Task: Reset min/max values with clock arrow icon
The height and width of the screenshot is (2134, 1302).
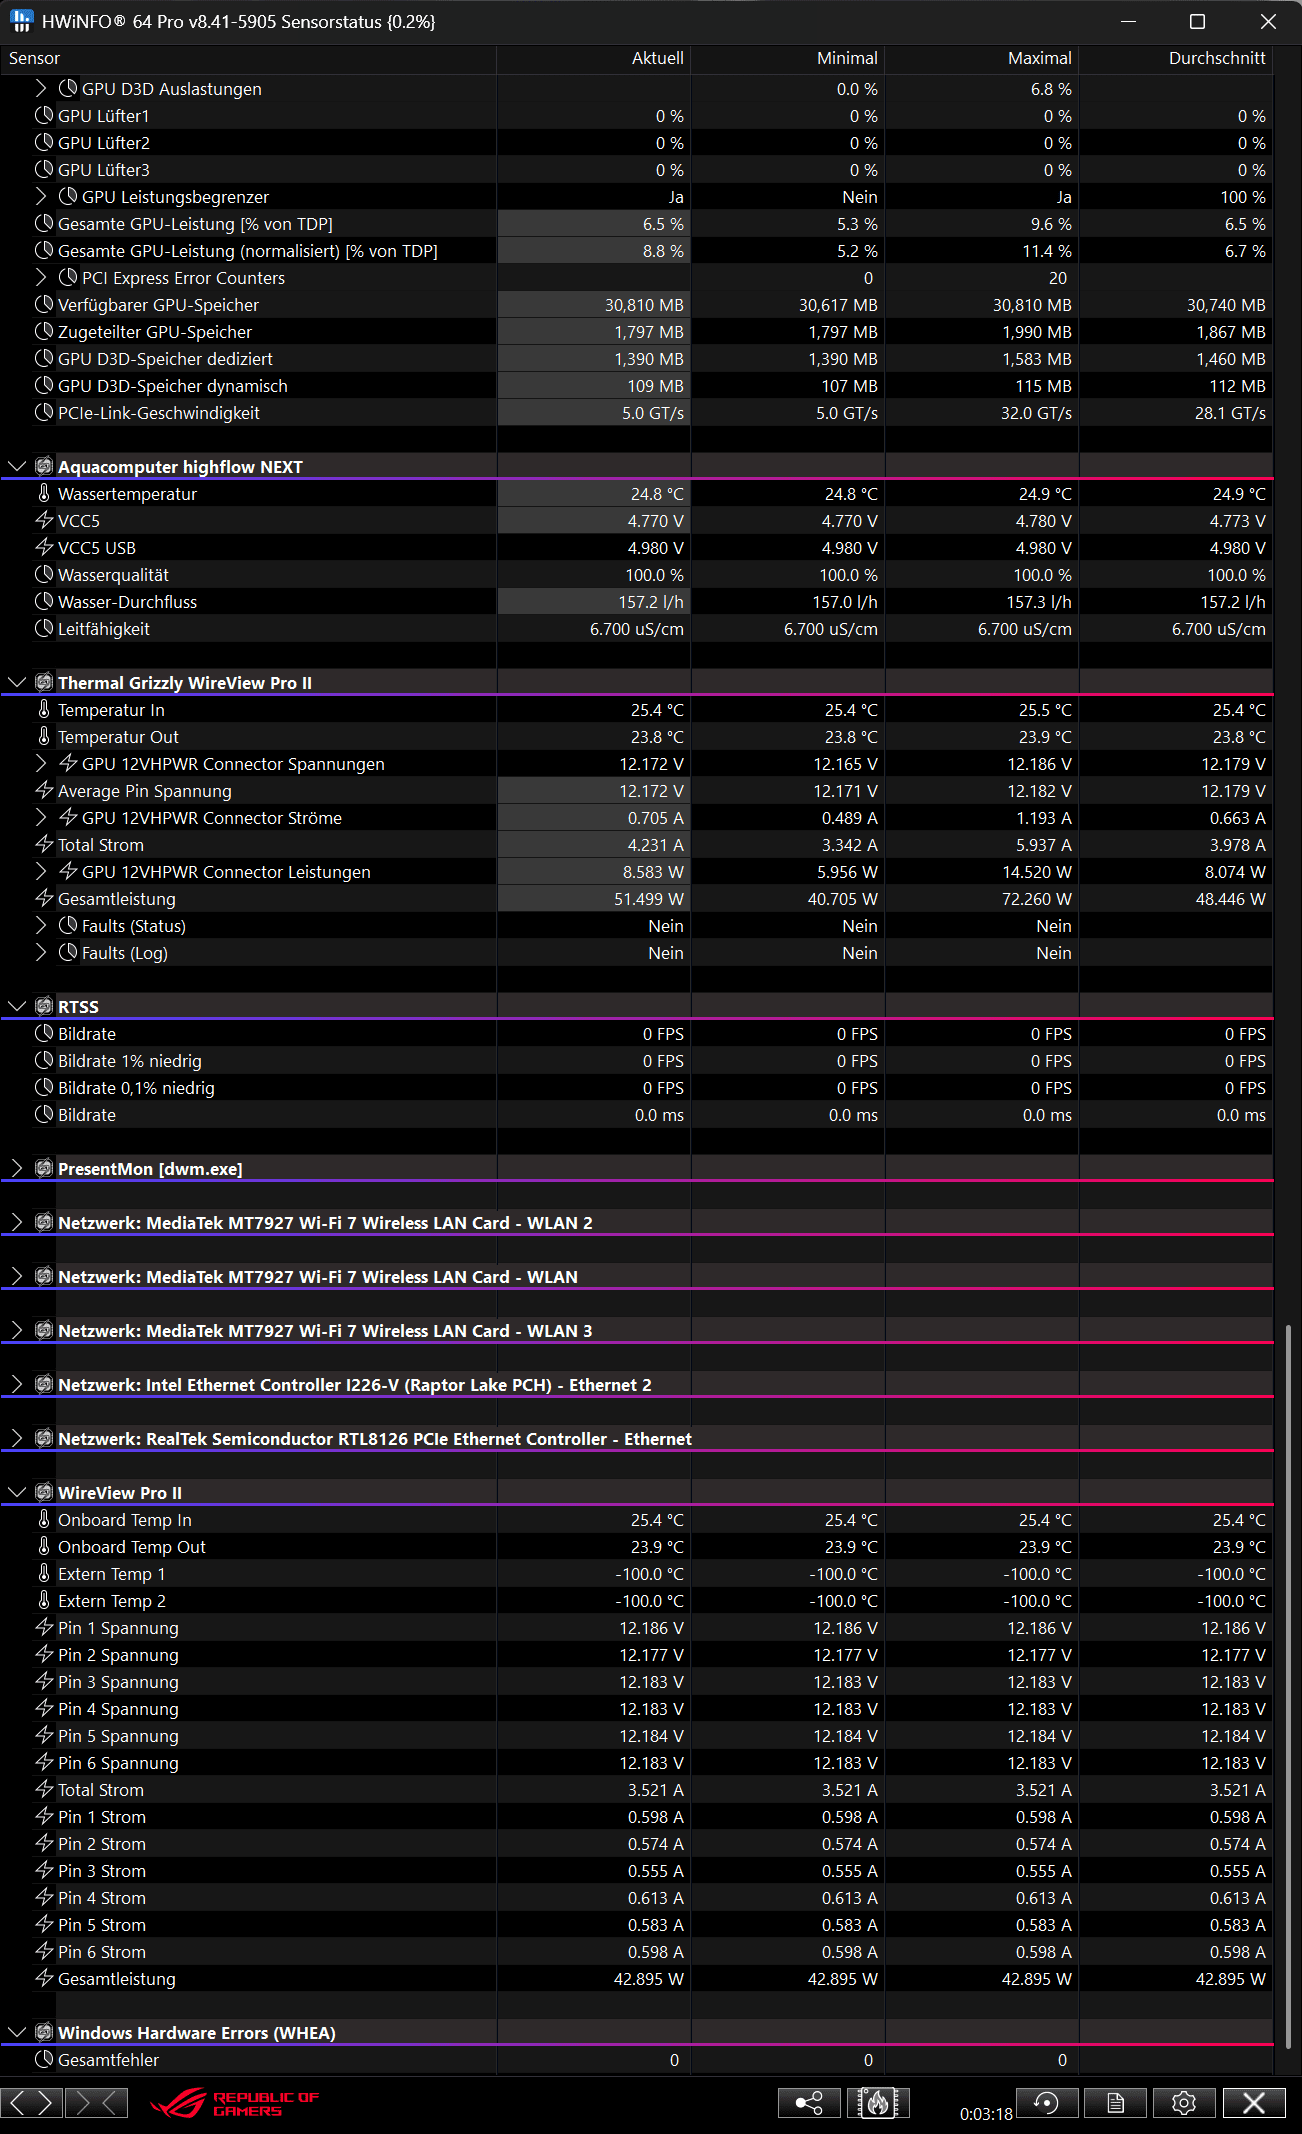Action: pos(1047,2103)
